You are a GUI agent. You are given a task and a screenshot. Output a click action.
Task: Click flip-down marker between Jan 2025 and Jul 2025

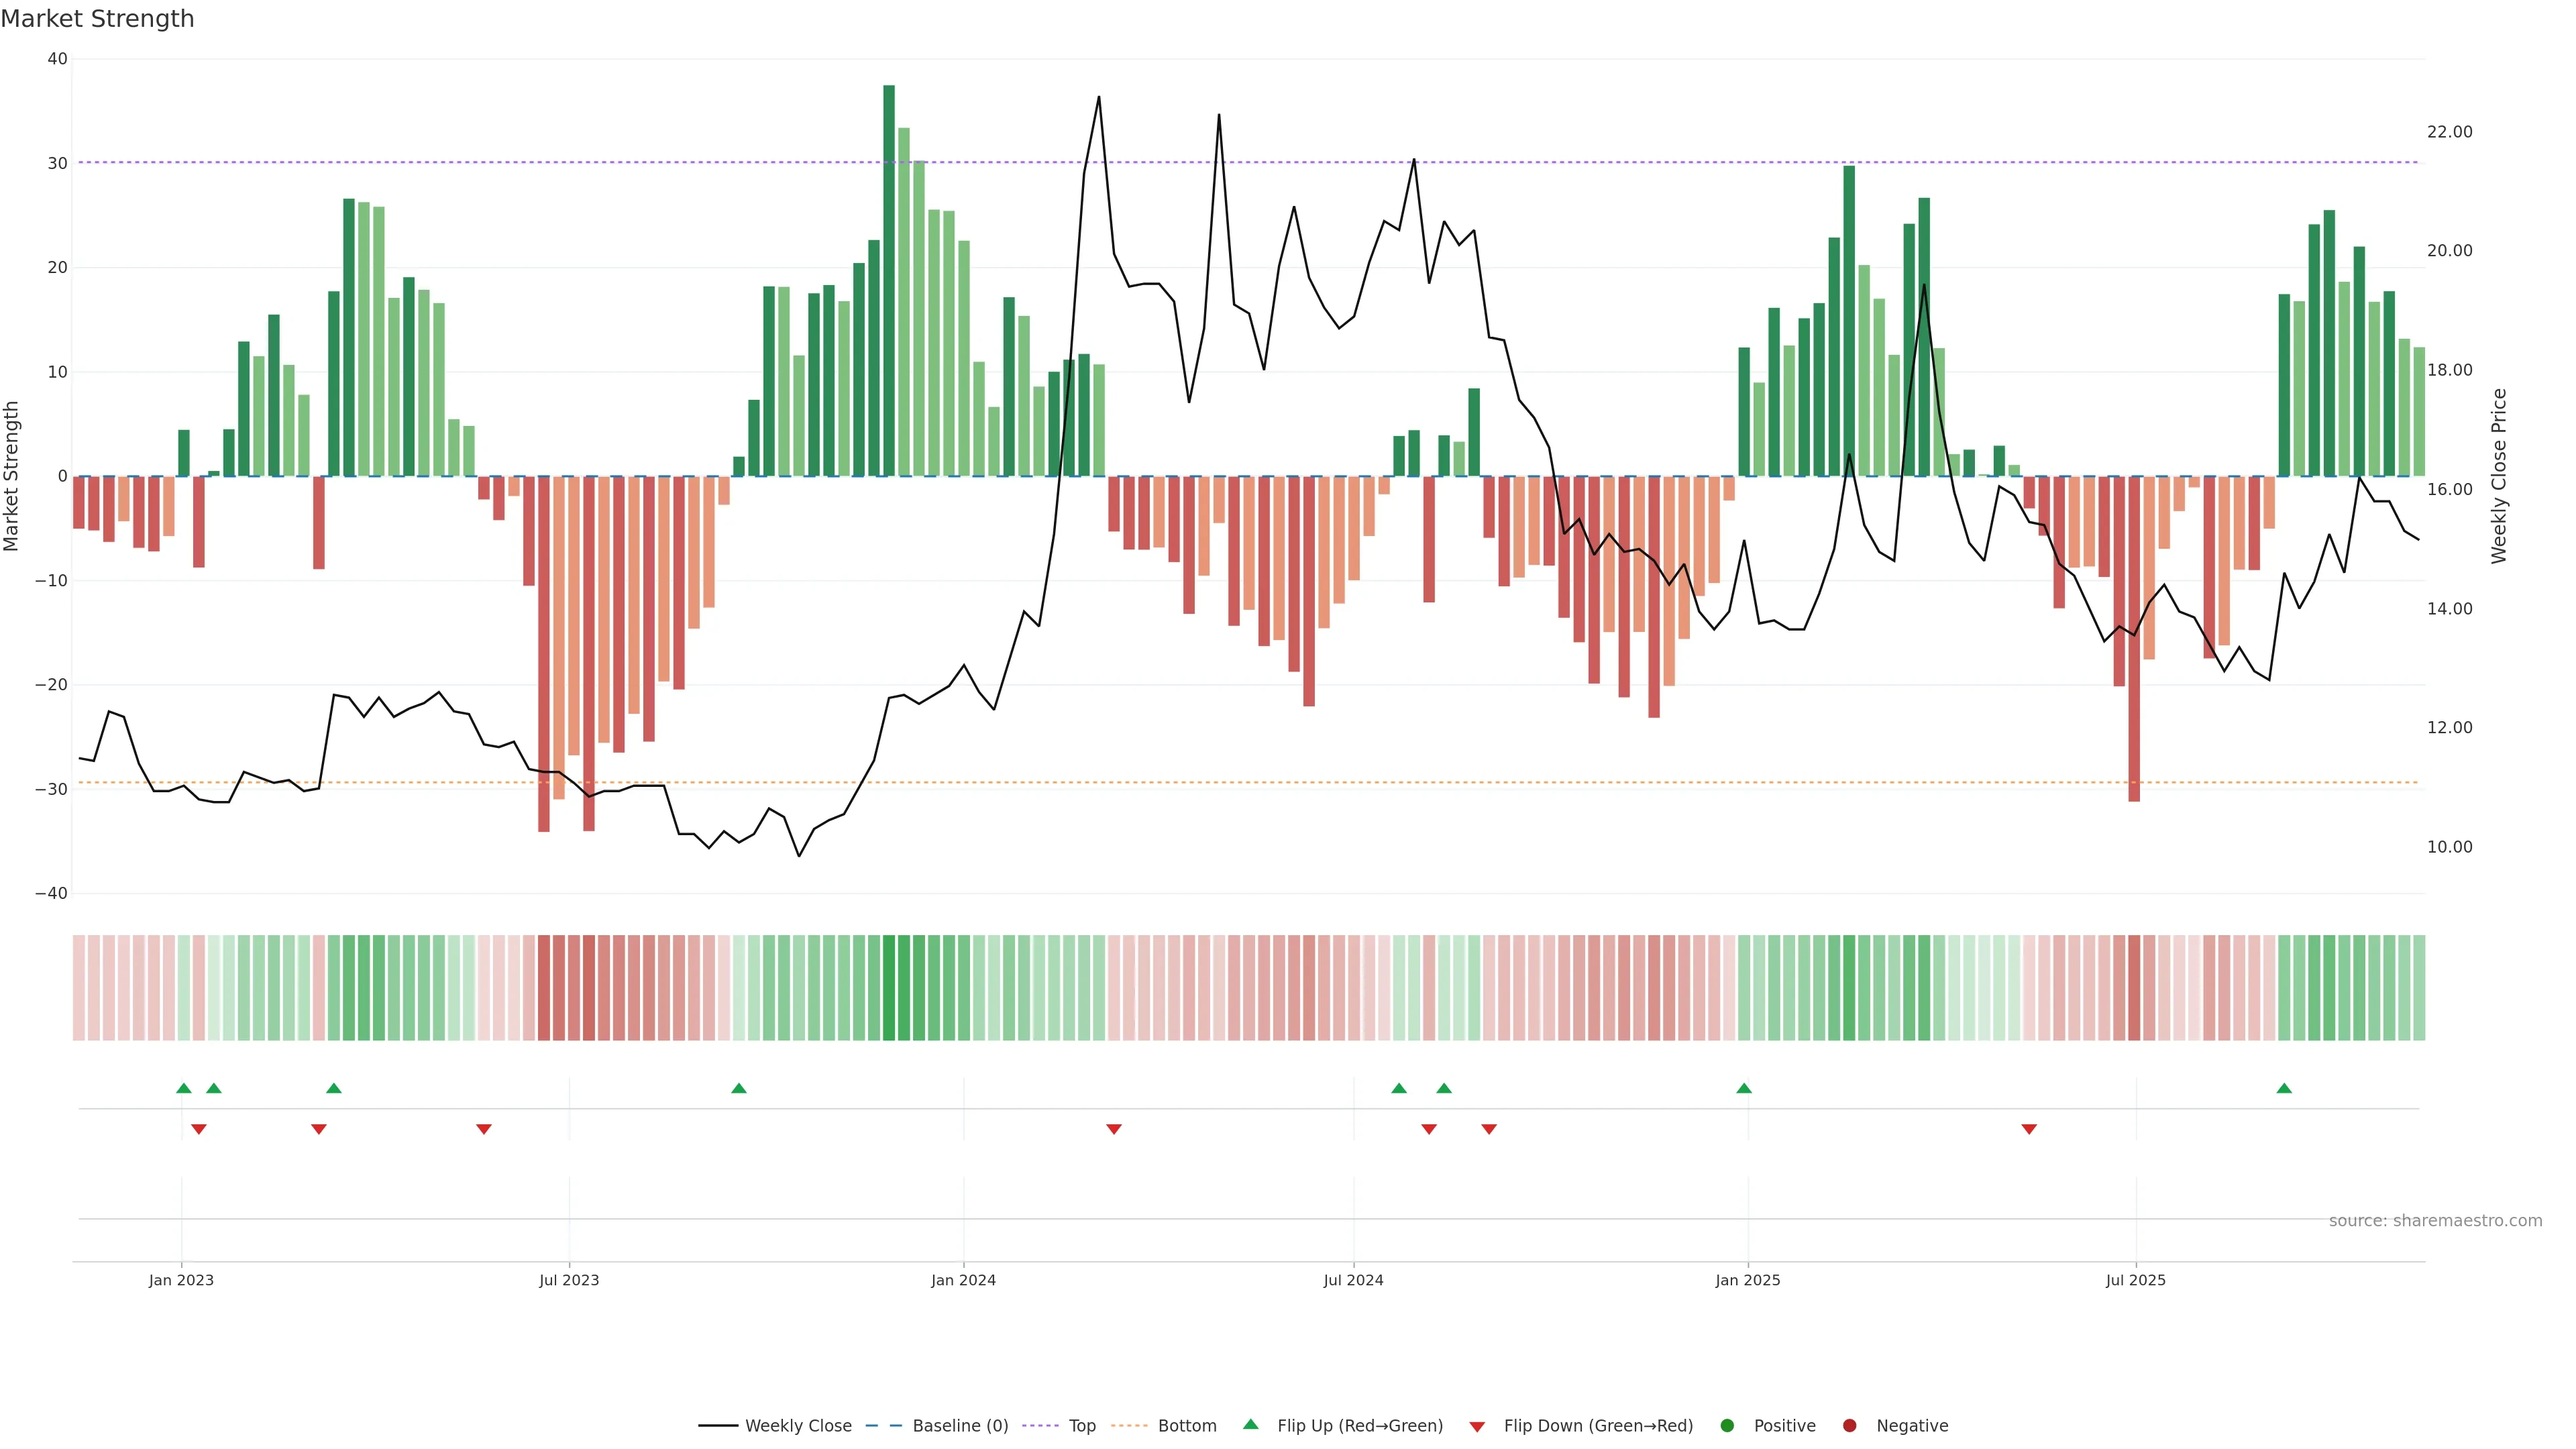[2029, 1129]
